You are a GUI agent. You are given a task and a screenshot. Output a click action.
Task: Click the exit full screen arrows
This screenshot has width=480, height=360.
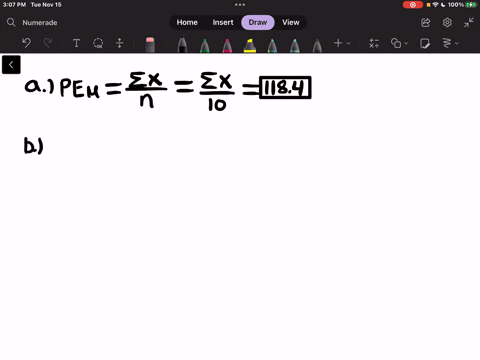(x=469, y=22)
